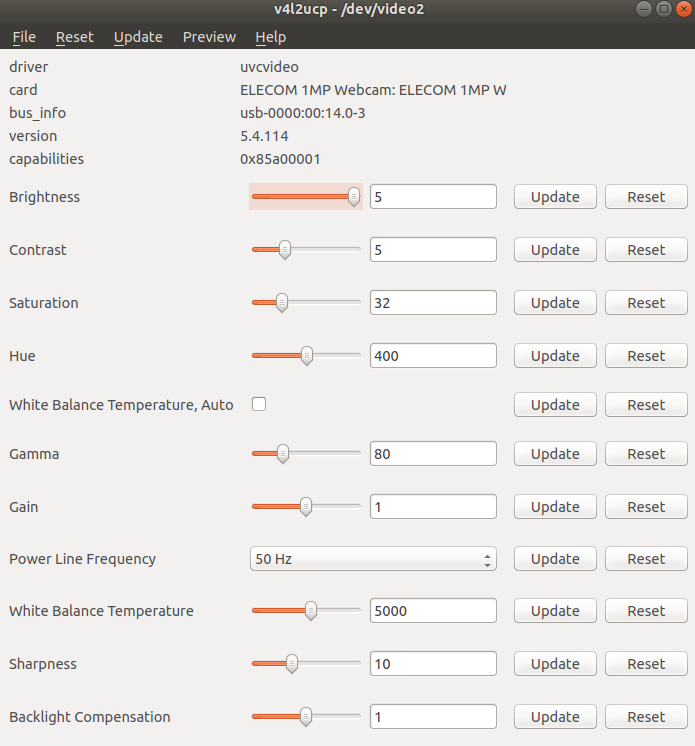Open the Help menu
The width and height of the screenshot is (695, 746).
click(271, 37)
